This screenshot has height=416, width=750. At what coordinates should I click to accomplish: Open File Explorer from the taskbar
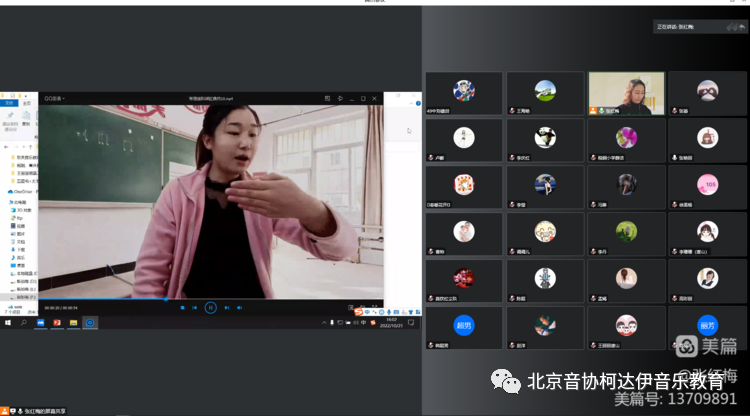[73, 323]
